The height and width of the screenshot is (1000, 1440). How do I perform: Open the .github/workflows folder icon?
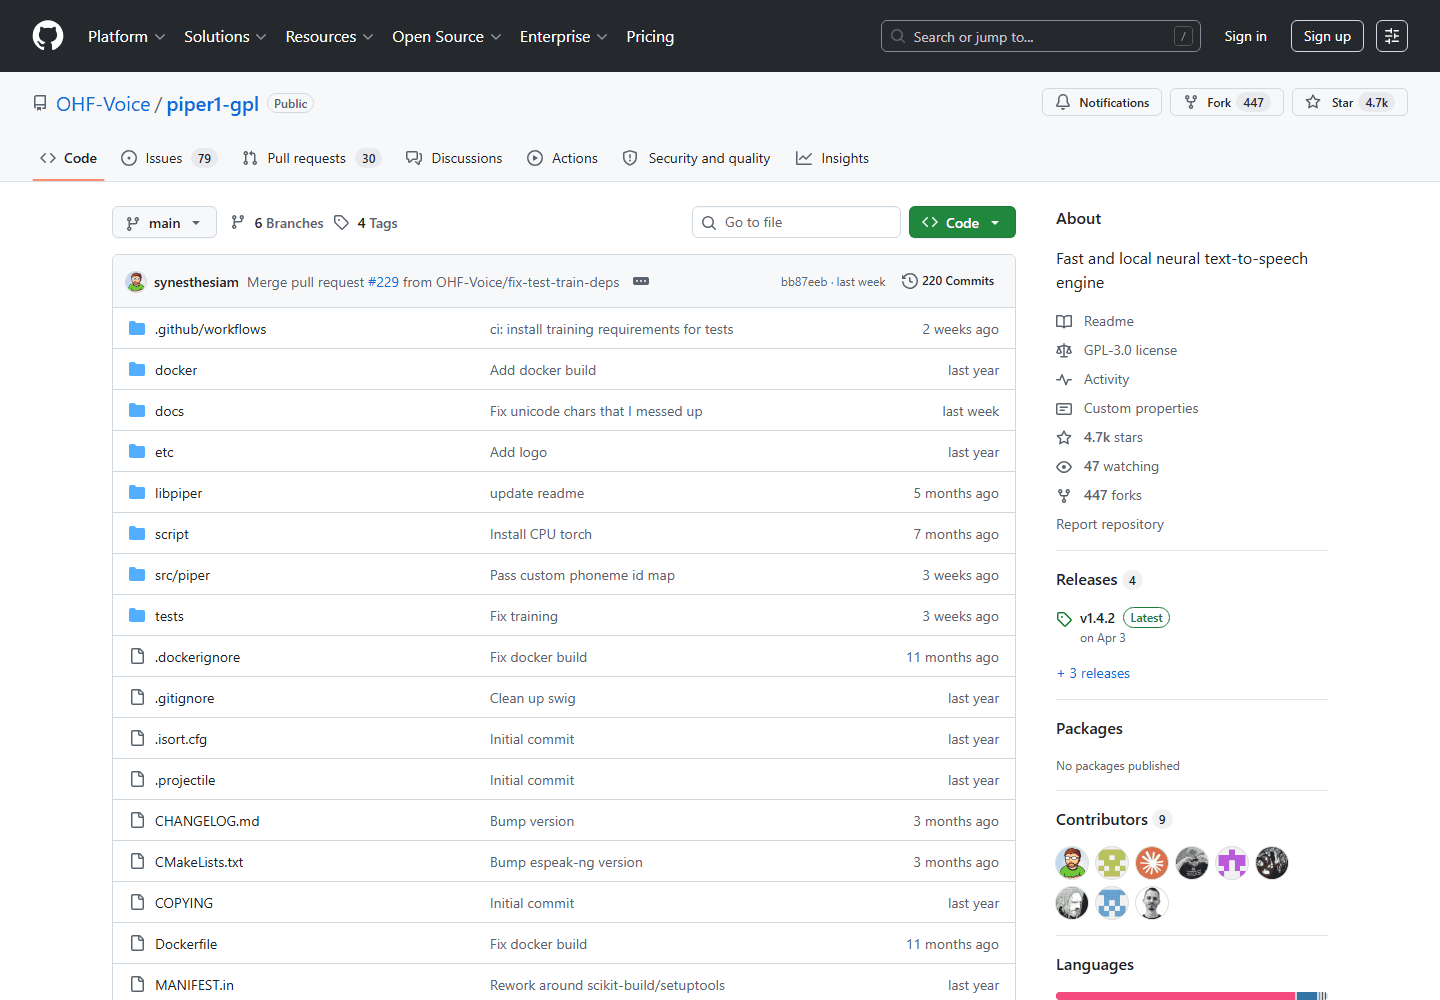pyautogui.click(x=137, y=328)
